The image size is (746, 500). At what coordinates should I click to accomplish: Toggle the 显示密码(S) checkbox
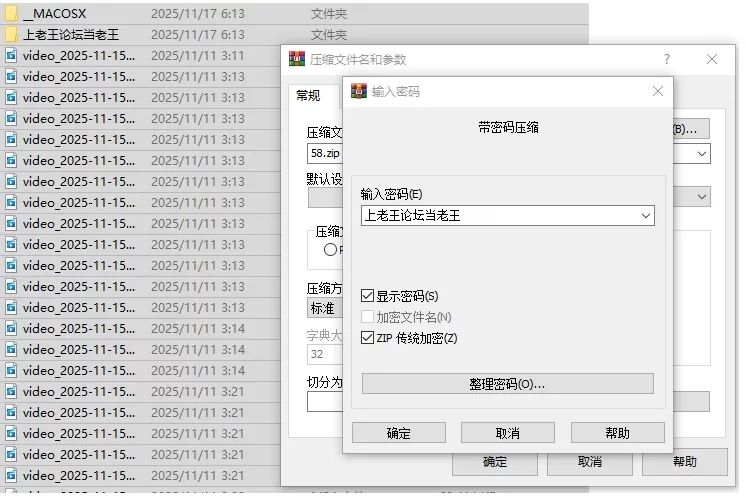click(367, 296)
